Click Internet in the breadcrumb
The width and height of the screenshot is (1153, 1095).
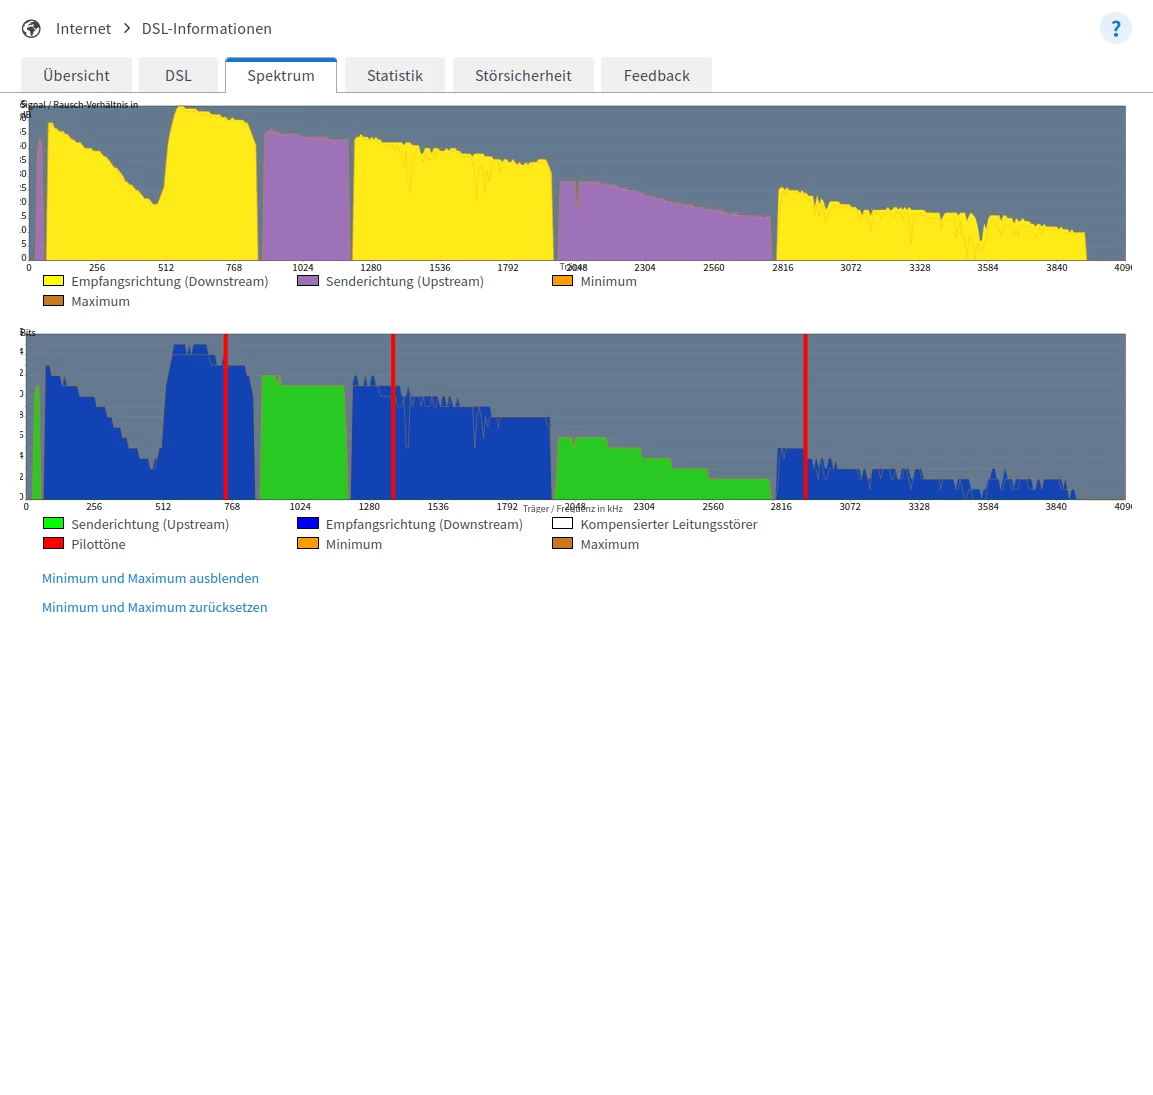tap(83, 29)
